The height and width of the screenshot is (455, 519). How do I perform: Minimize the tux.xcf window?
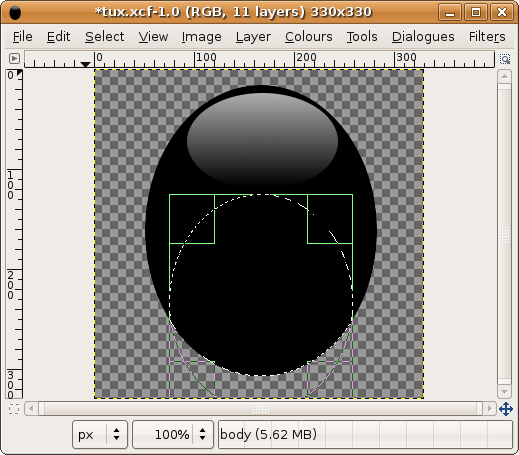450,13
